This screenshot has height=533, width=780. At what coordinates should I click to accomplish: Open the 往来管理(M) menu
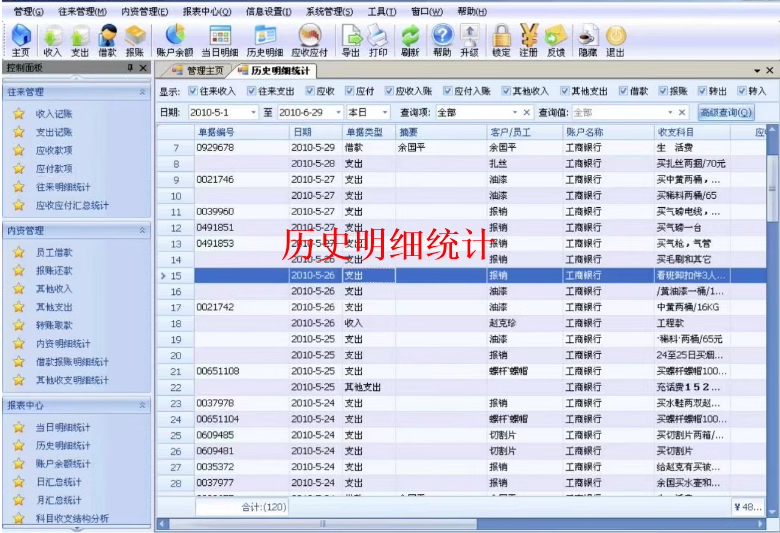click(x=82, y=11)
